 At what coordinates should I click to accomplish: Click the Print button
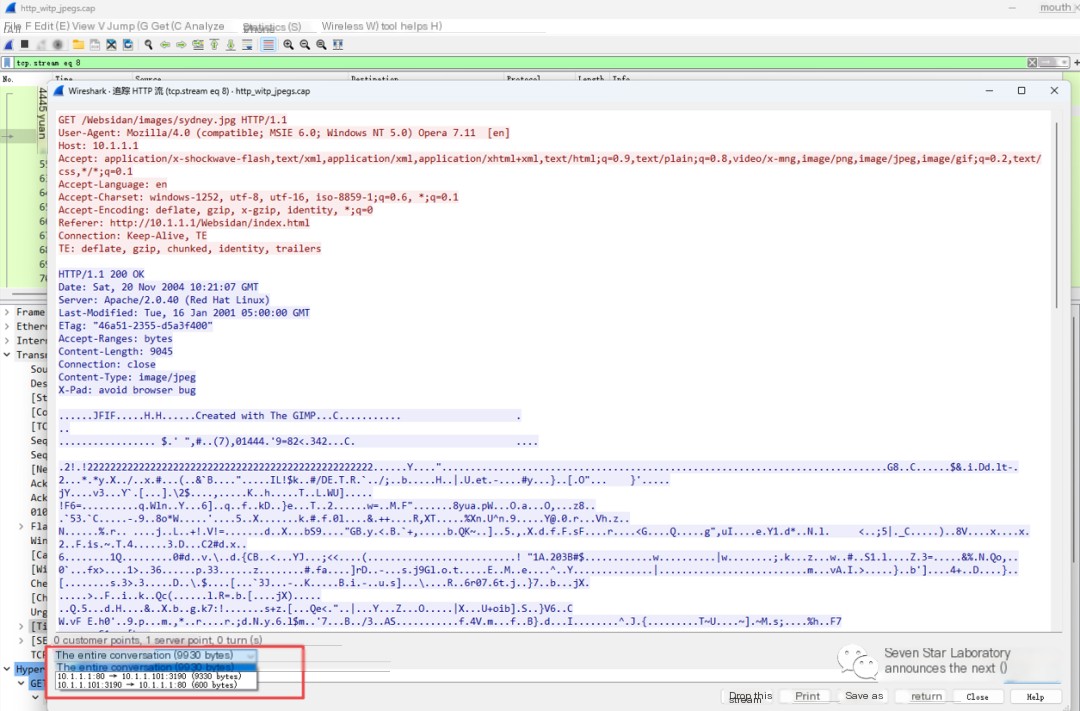807,697
